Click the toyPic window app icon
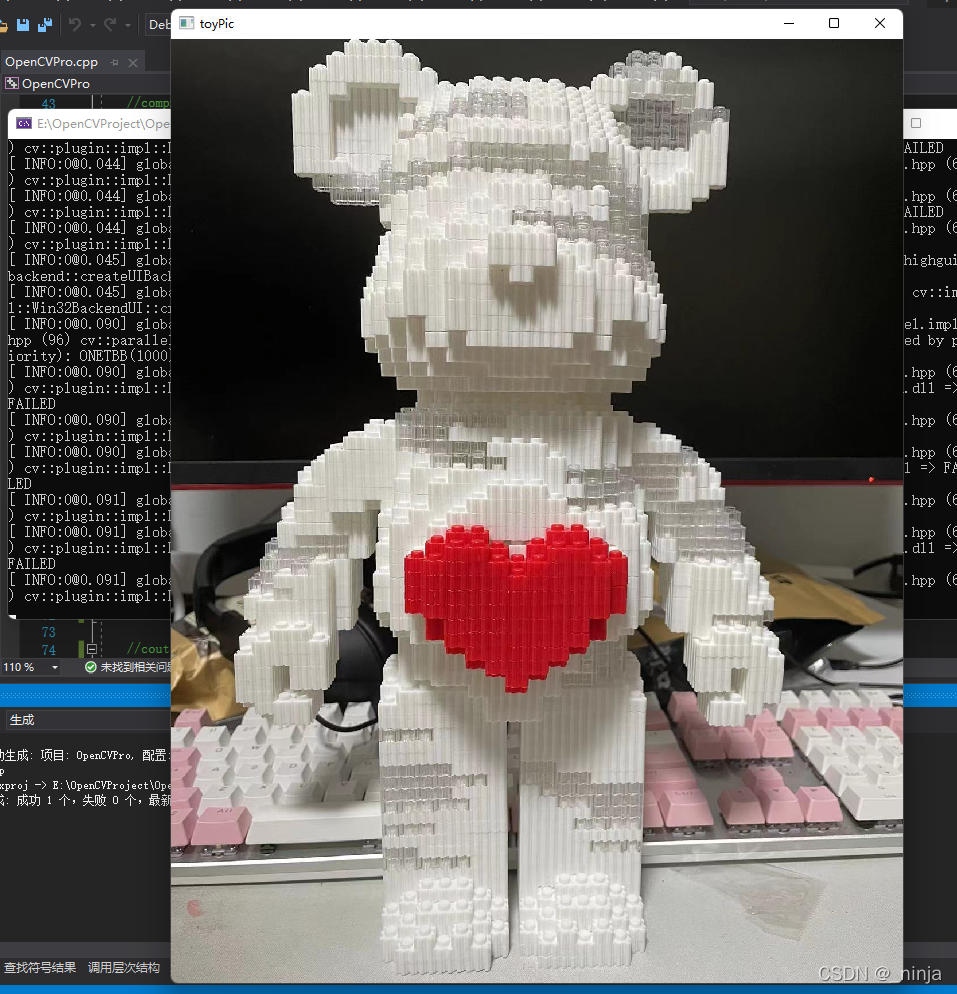 (186, 23)
